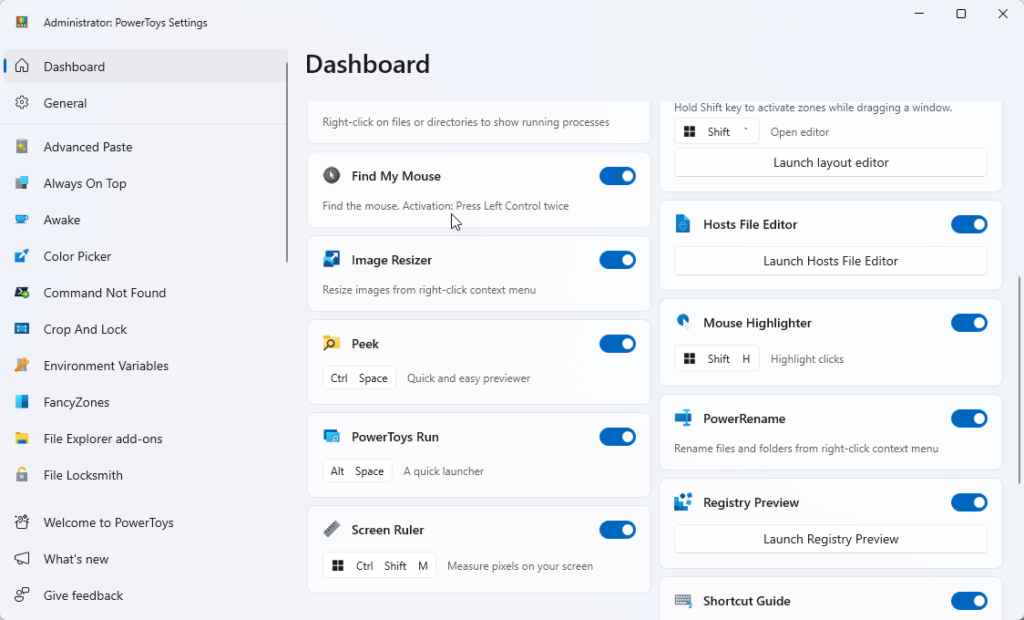Image resolution: width=1024 pixels, height=620 pixels.
Task: Click the sidebar navigation scrollbar
Action: 287,162
